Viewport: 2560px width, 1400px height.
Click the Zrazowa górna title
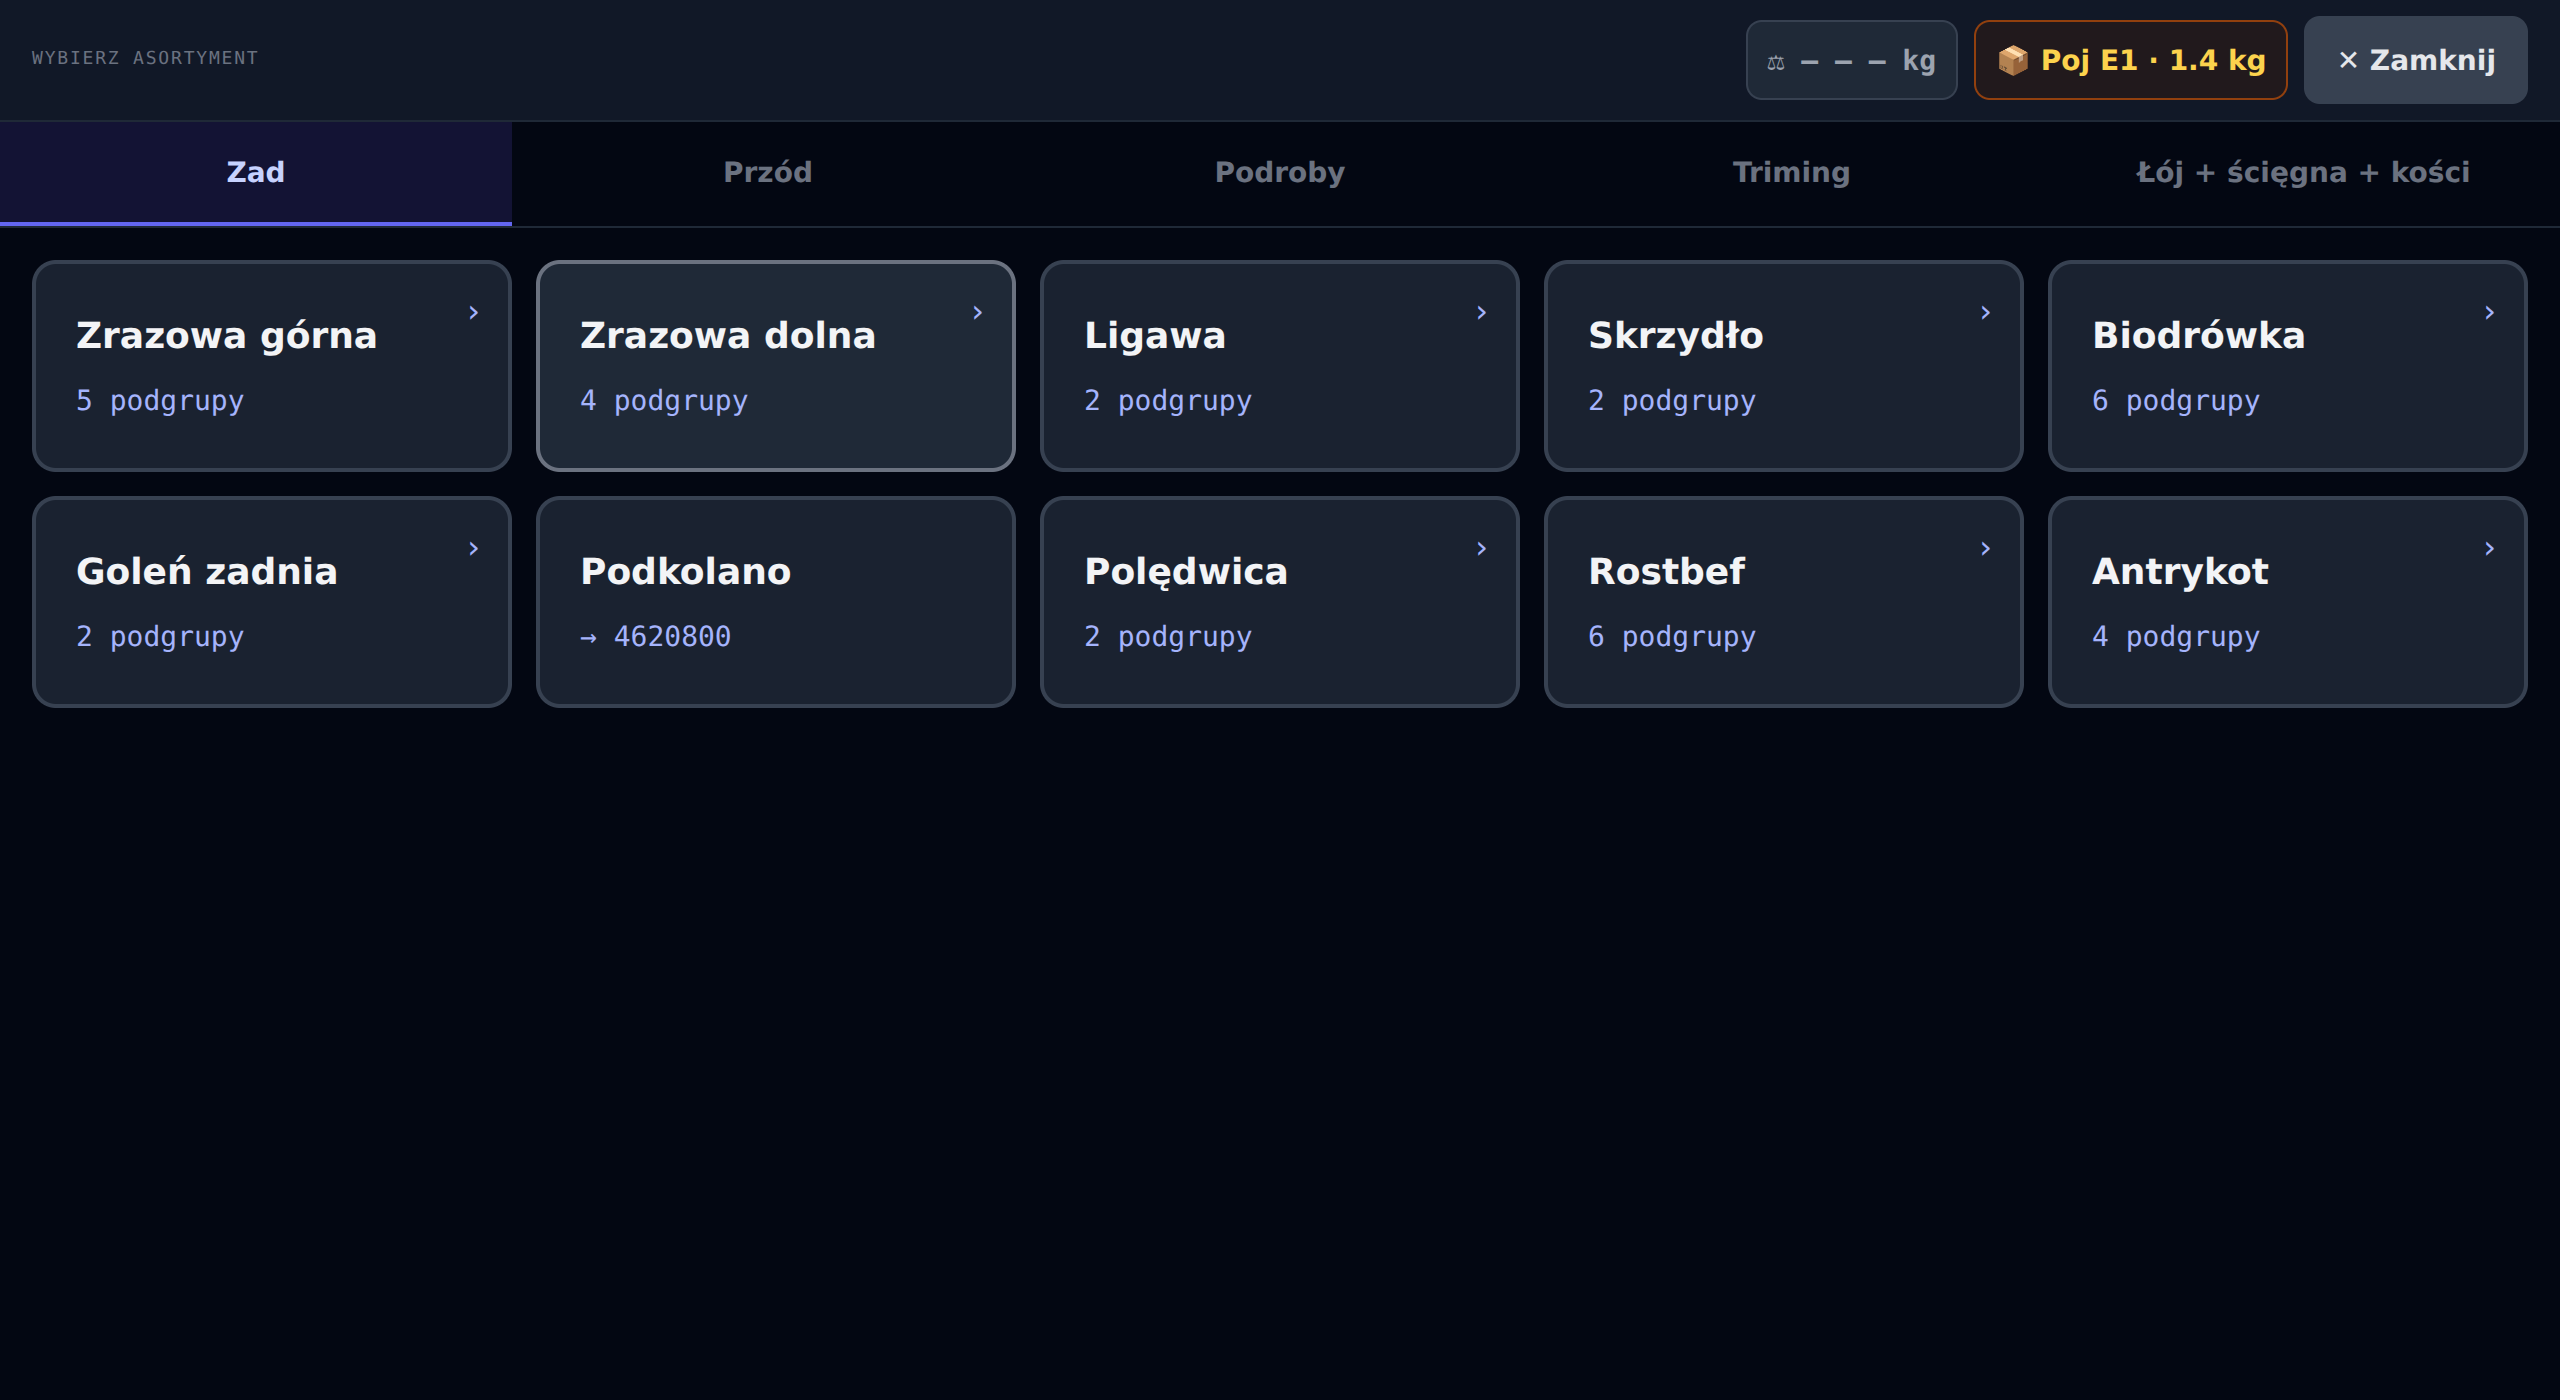pos(227,336)
